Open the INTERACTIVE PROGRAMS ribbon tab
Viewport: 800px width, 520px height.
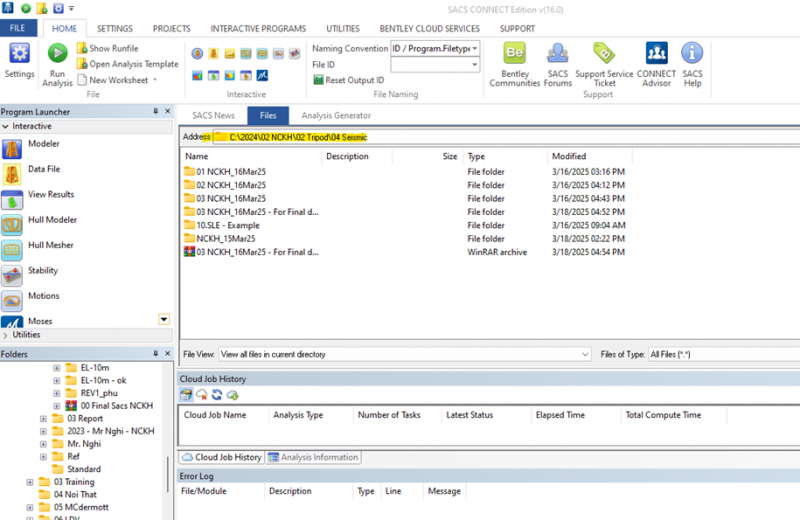258,29
